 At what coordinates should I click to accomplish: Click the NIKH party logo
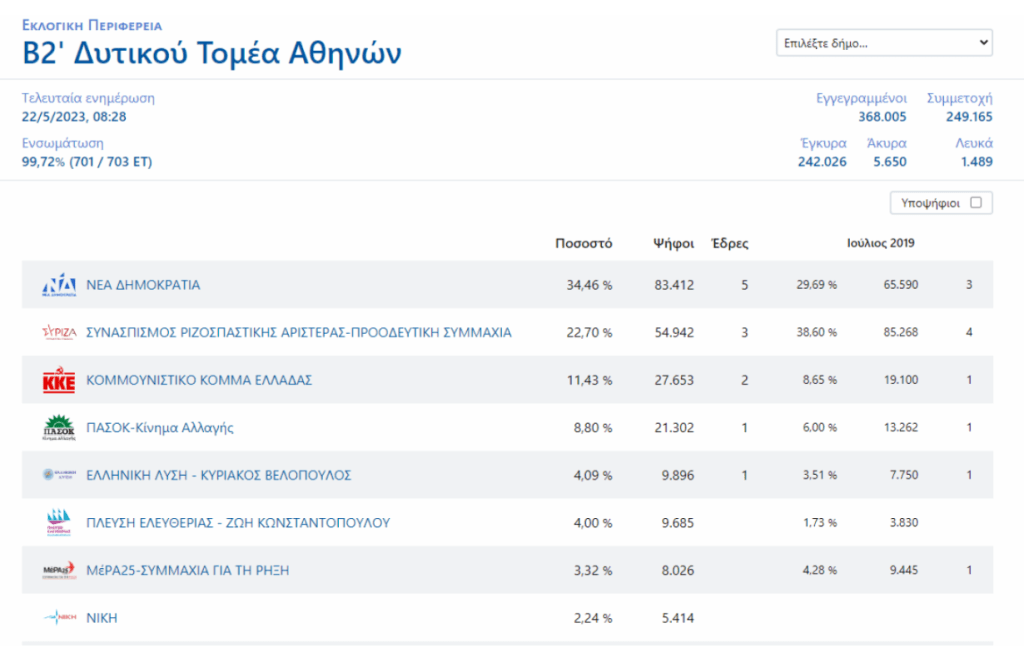[x=58, y=618]
